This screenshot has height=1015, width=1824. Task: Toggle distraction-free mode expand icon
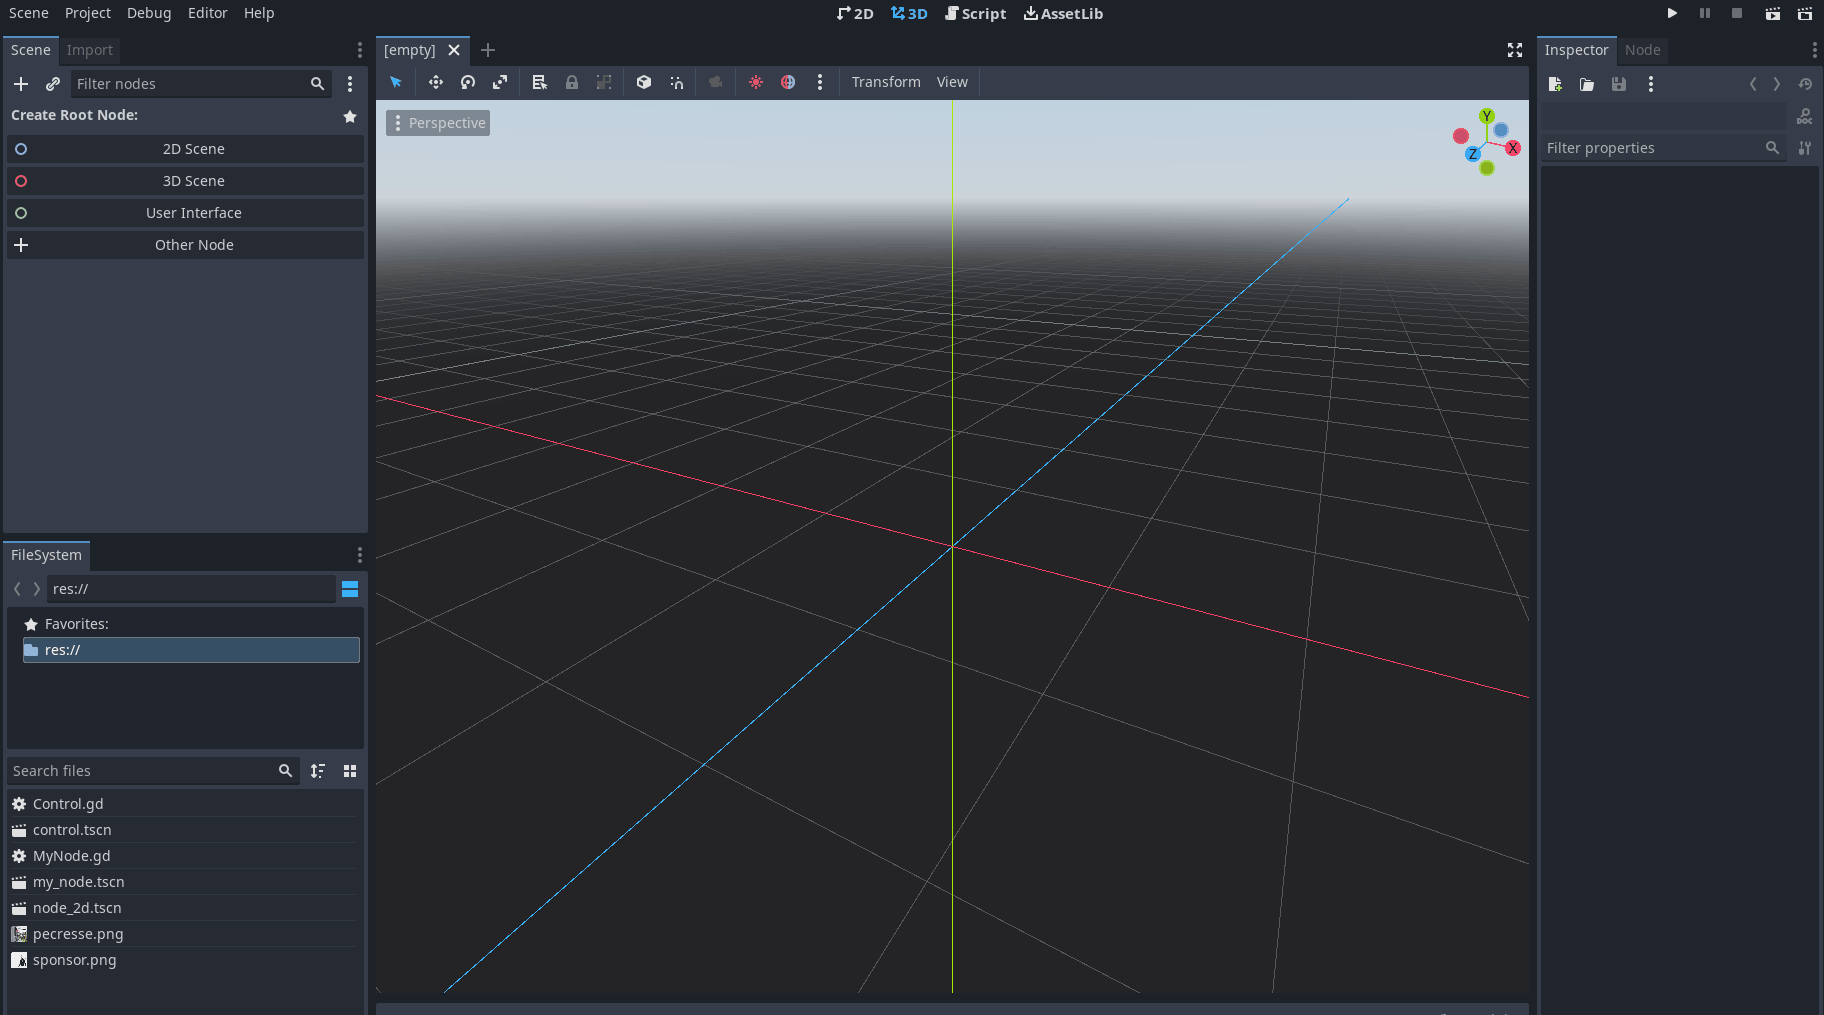tap(1515, 50)
